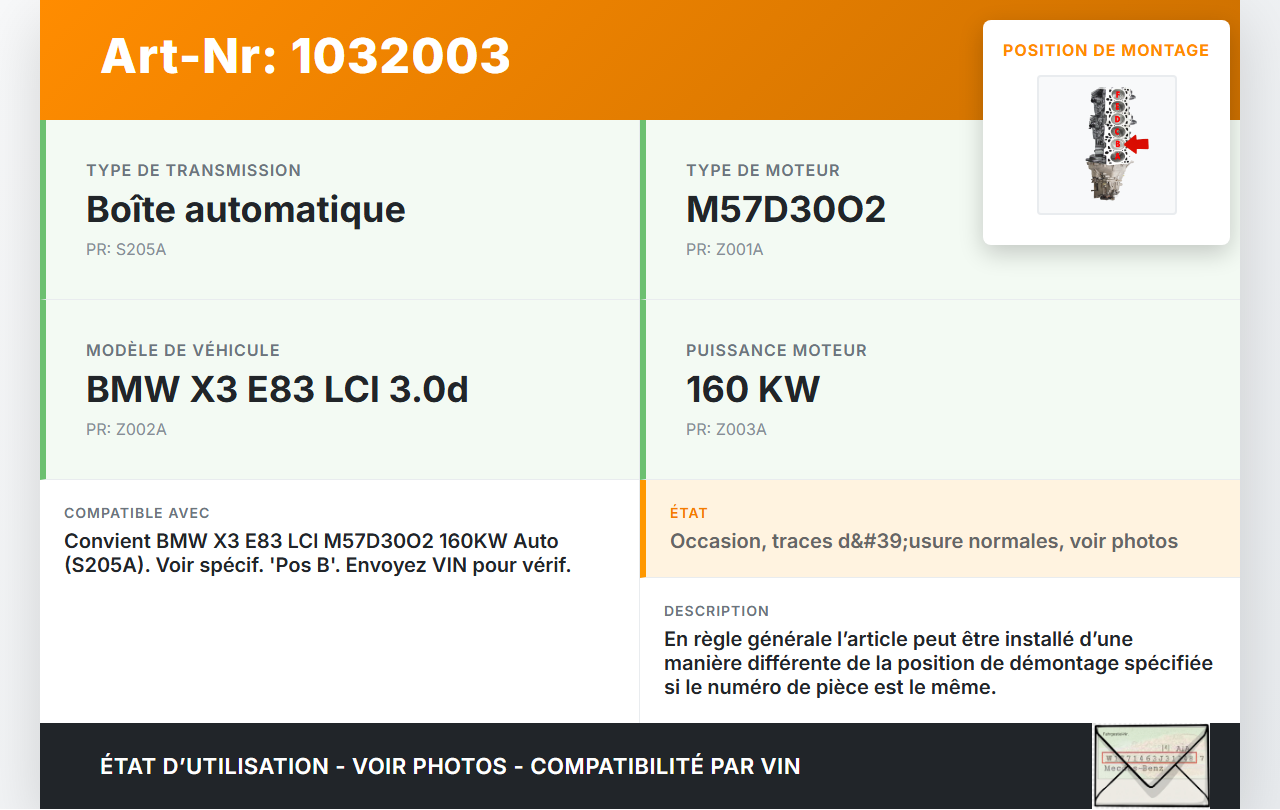Viewport: 1280px width, 810px height.
Task: Select the 'BMW X3 E83 LCI 3.0d' model
Action: coord(277,389)
